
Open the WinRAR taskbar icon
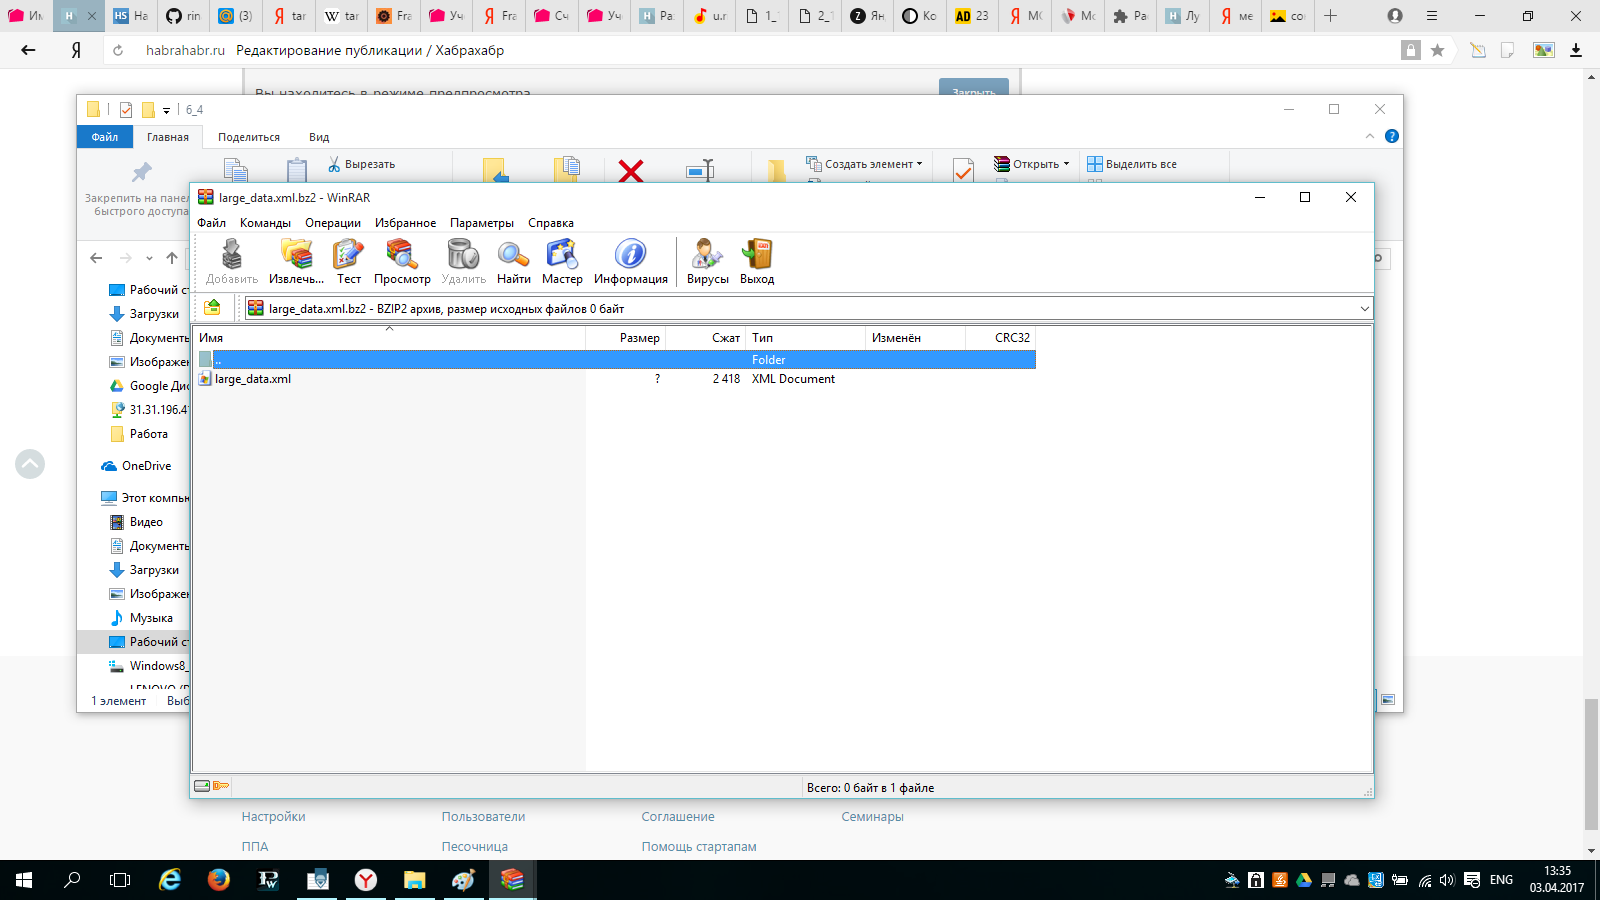512,880
